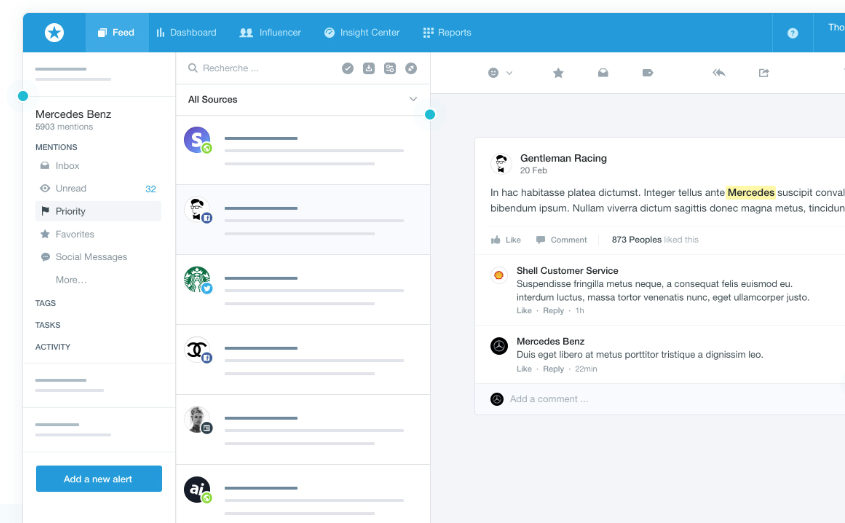
Task: Click the Mercedes Benz comment avatar
Action: 499,346
